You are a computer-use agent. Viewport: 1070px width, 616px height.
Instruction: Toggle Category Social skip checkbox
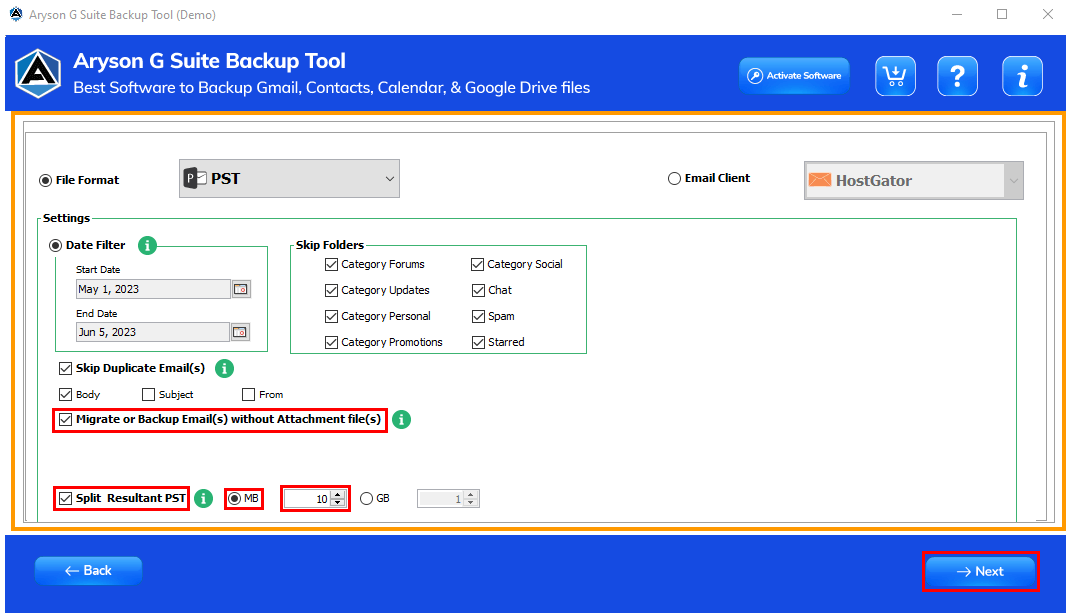pos(478,265)
